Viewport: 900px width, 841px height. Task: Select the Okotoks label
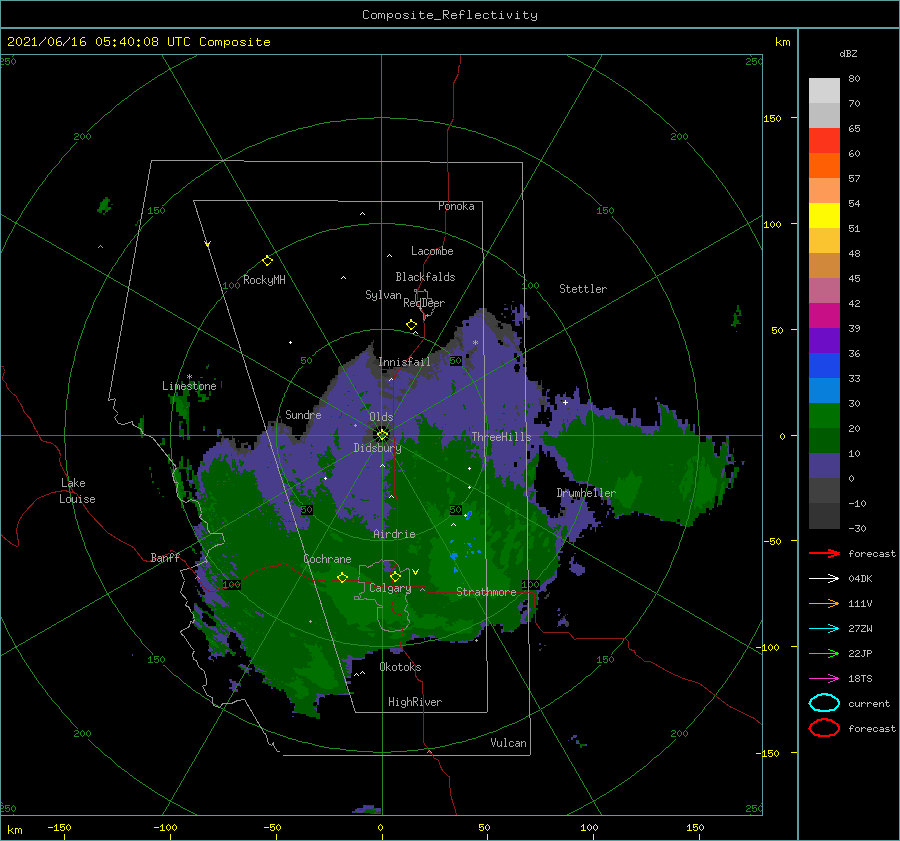(x=400, y=667)
